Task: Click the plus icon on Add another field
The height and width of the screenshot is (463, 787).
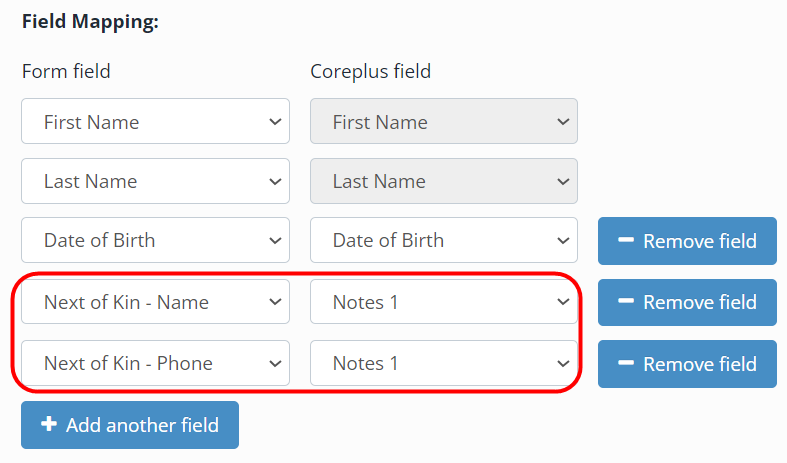Action: (49, 424)
